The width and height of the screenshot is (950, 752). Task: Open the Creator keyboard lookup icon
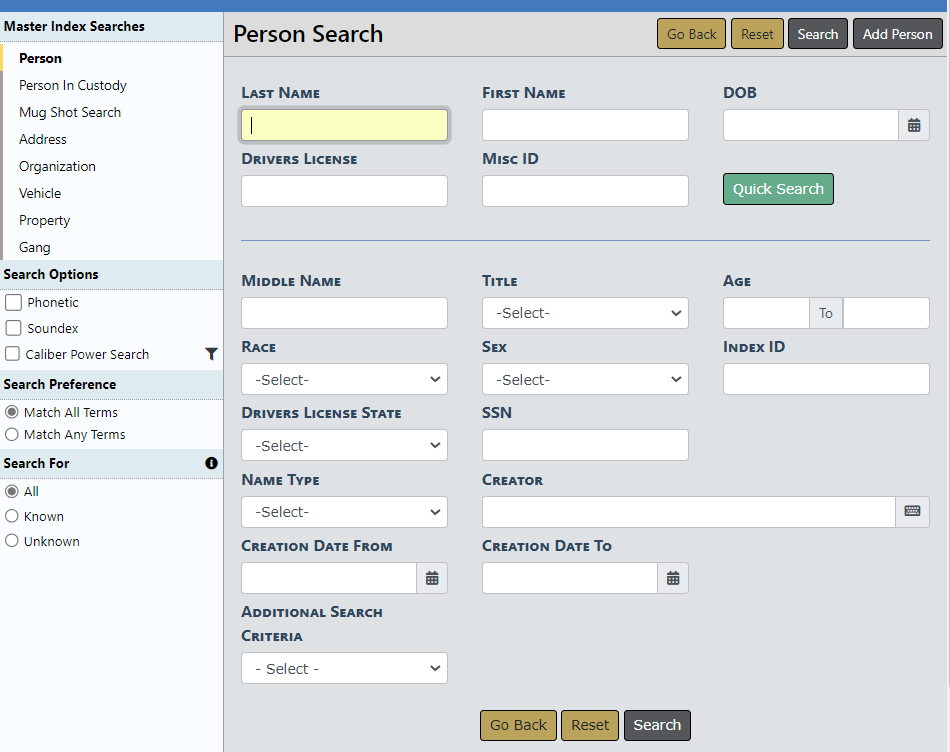pyautogui.click(x=912, y=511)
